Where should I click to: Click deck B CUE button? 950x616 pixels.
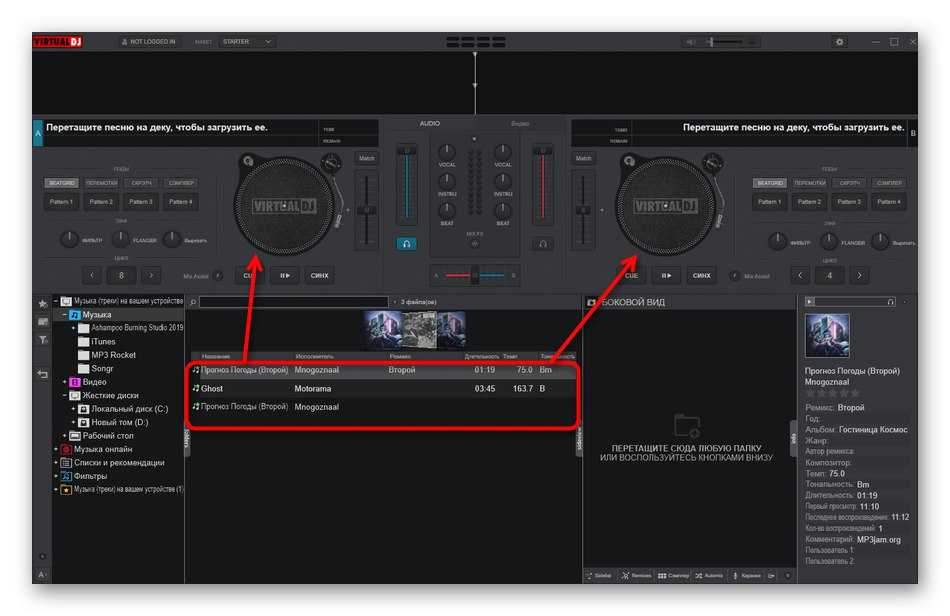[631, 276]
